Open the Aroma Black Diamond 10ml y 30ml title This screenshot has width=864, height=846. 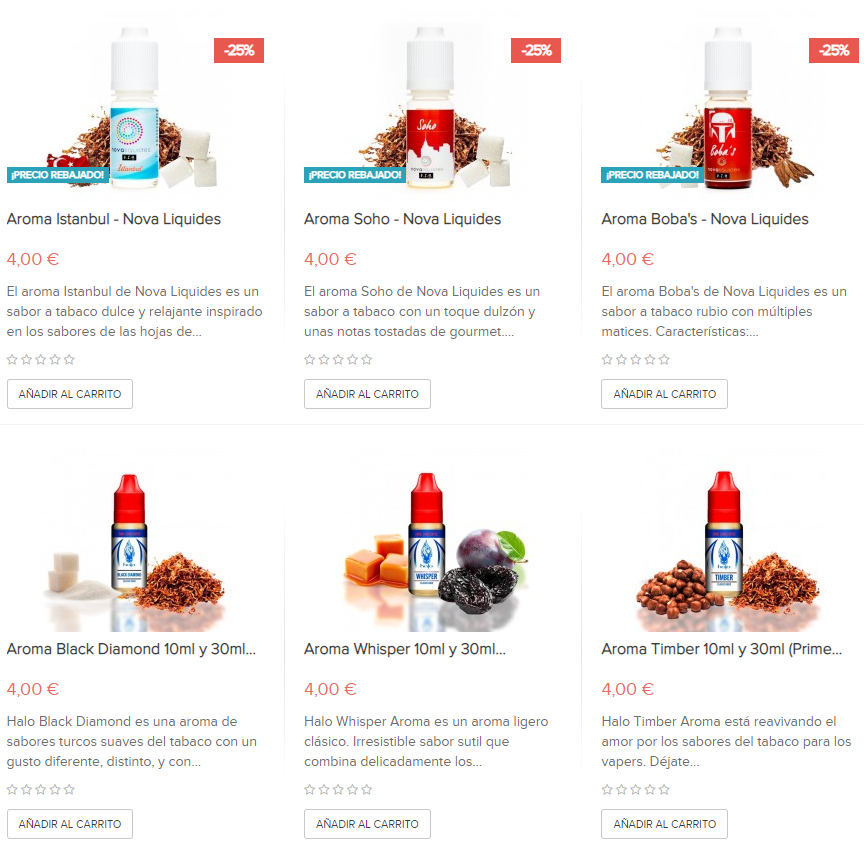(x=131, y=649)
